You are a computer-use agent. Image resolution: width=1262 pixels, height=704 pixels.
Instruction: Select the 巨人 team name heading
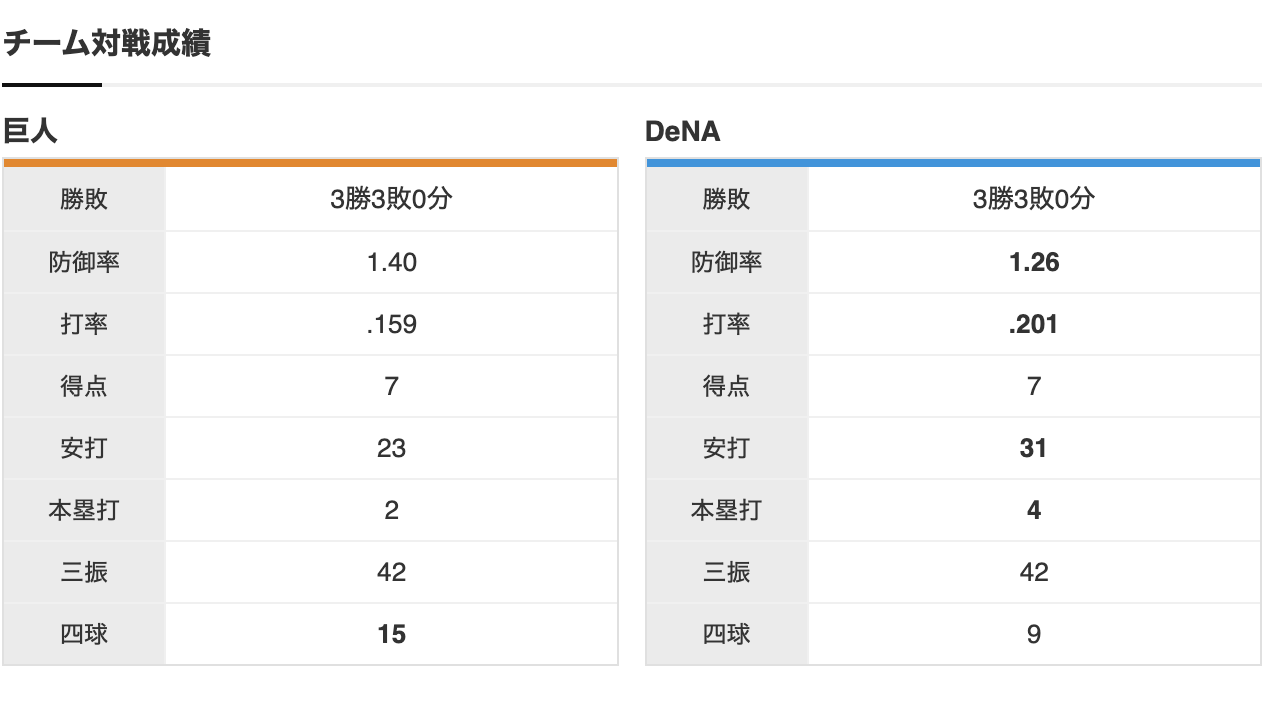point(30,131)
